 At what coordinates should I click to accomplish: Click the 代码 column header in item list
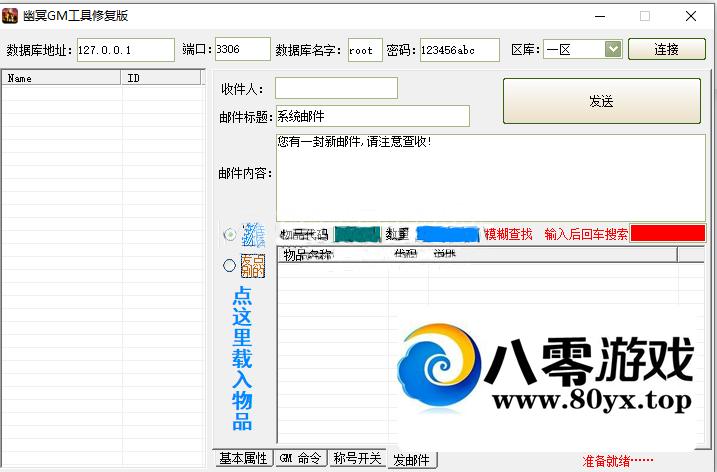pos(405,254)
